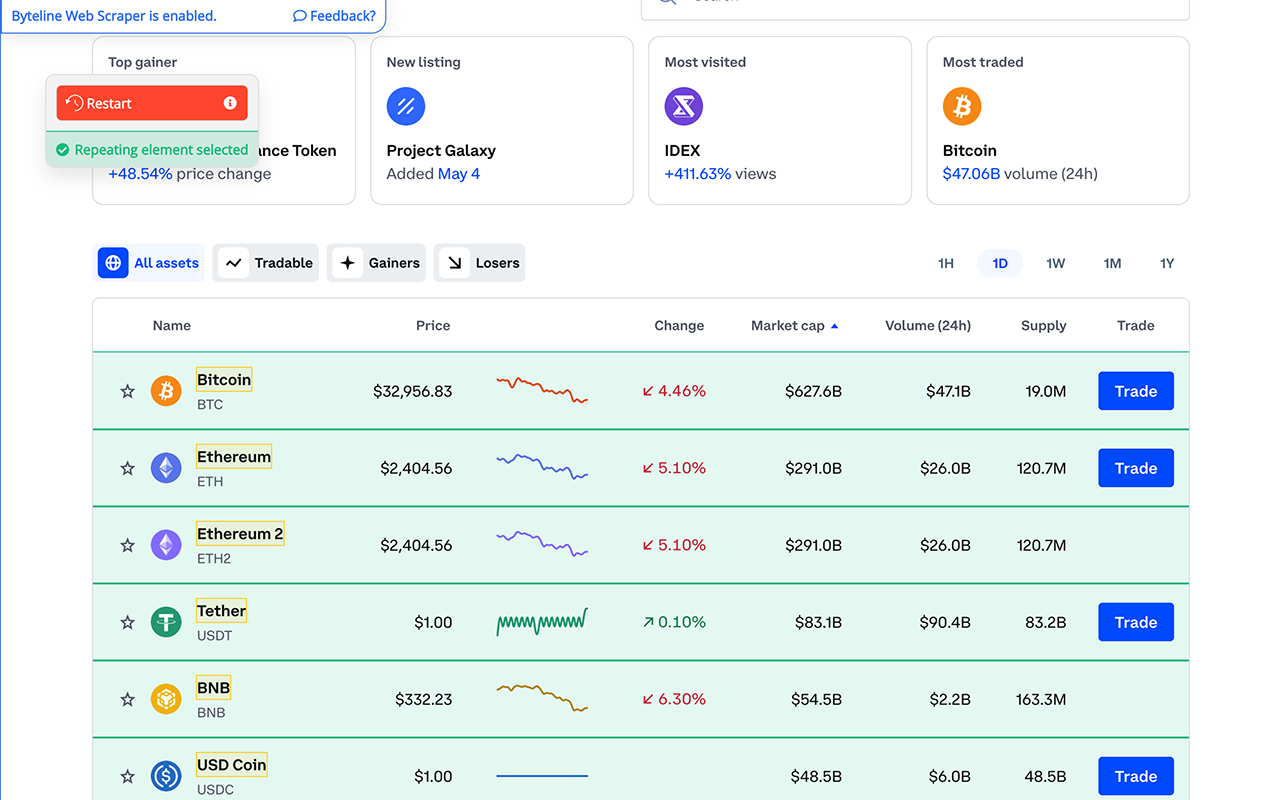Click the Project Galaxy logo icon
Image resolution: width=1280 pixels, height=800 pixels.
406,106
